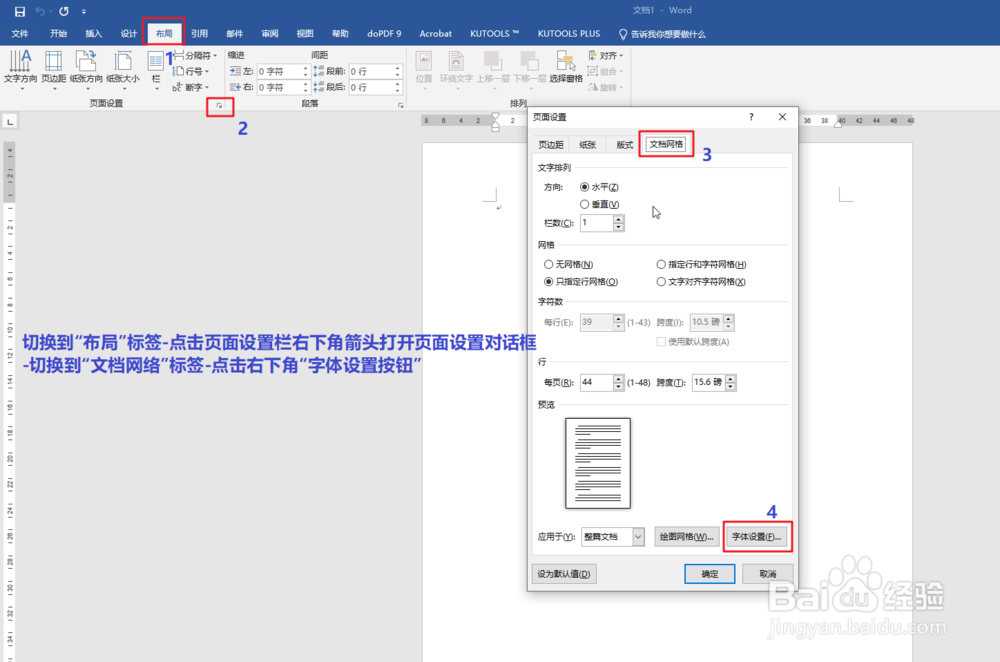The height and width of the screenshot is (662, 1000).
Task: Click the 每页 lines per page field
Action: pyautogui.click(x=597, y=382)
